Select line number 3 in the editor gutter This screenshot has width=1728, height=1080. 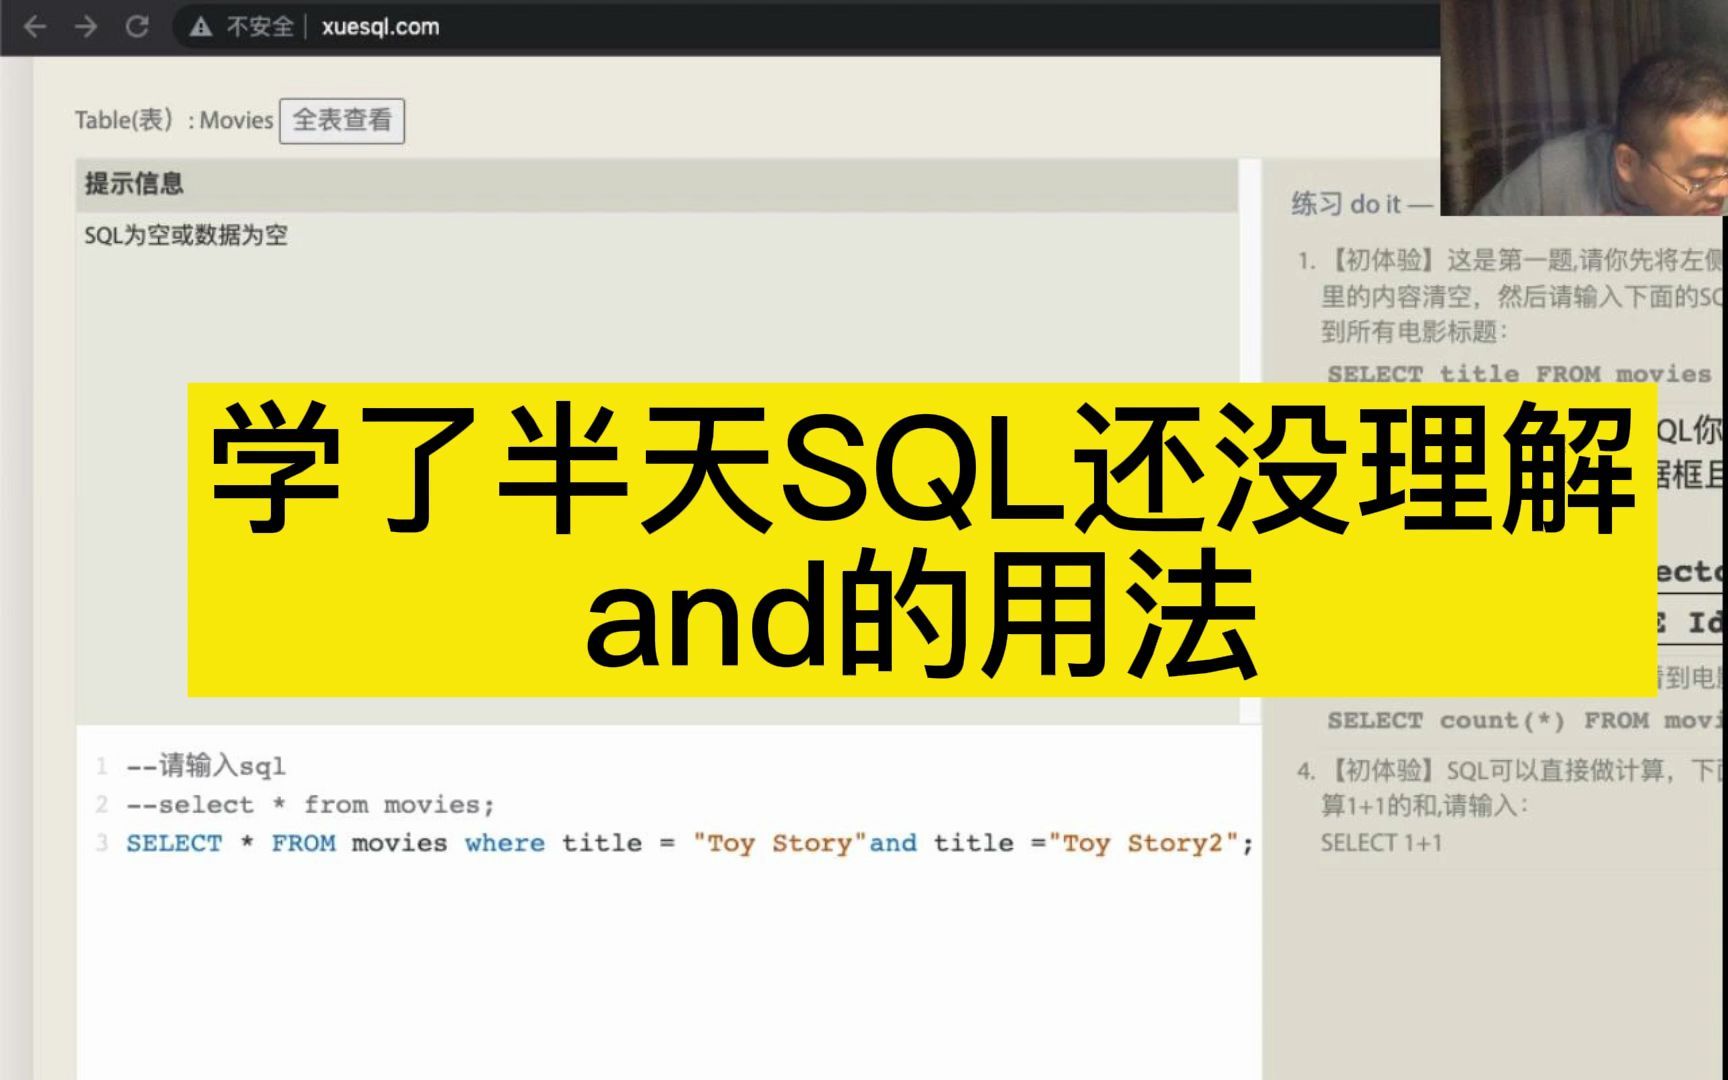(x=103, y=843)
